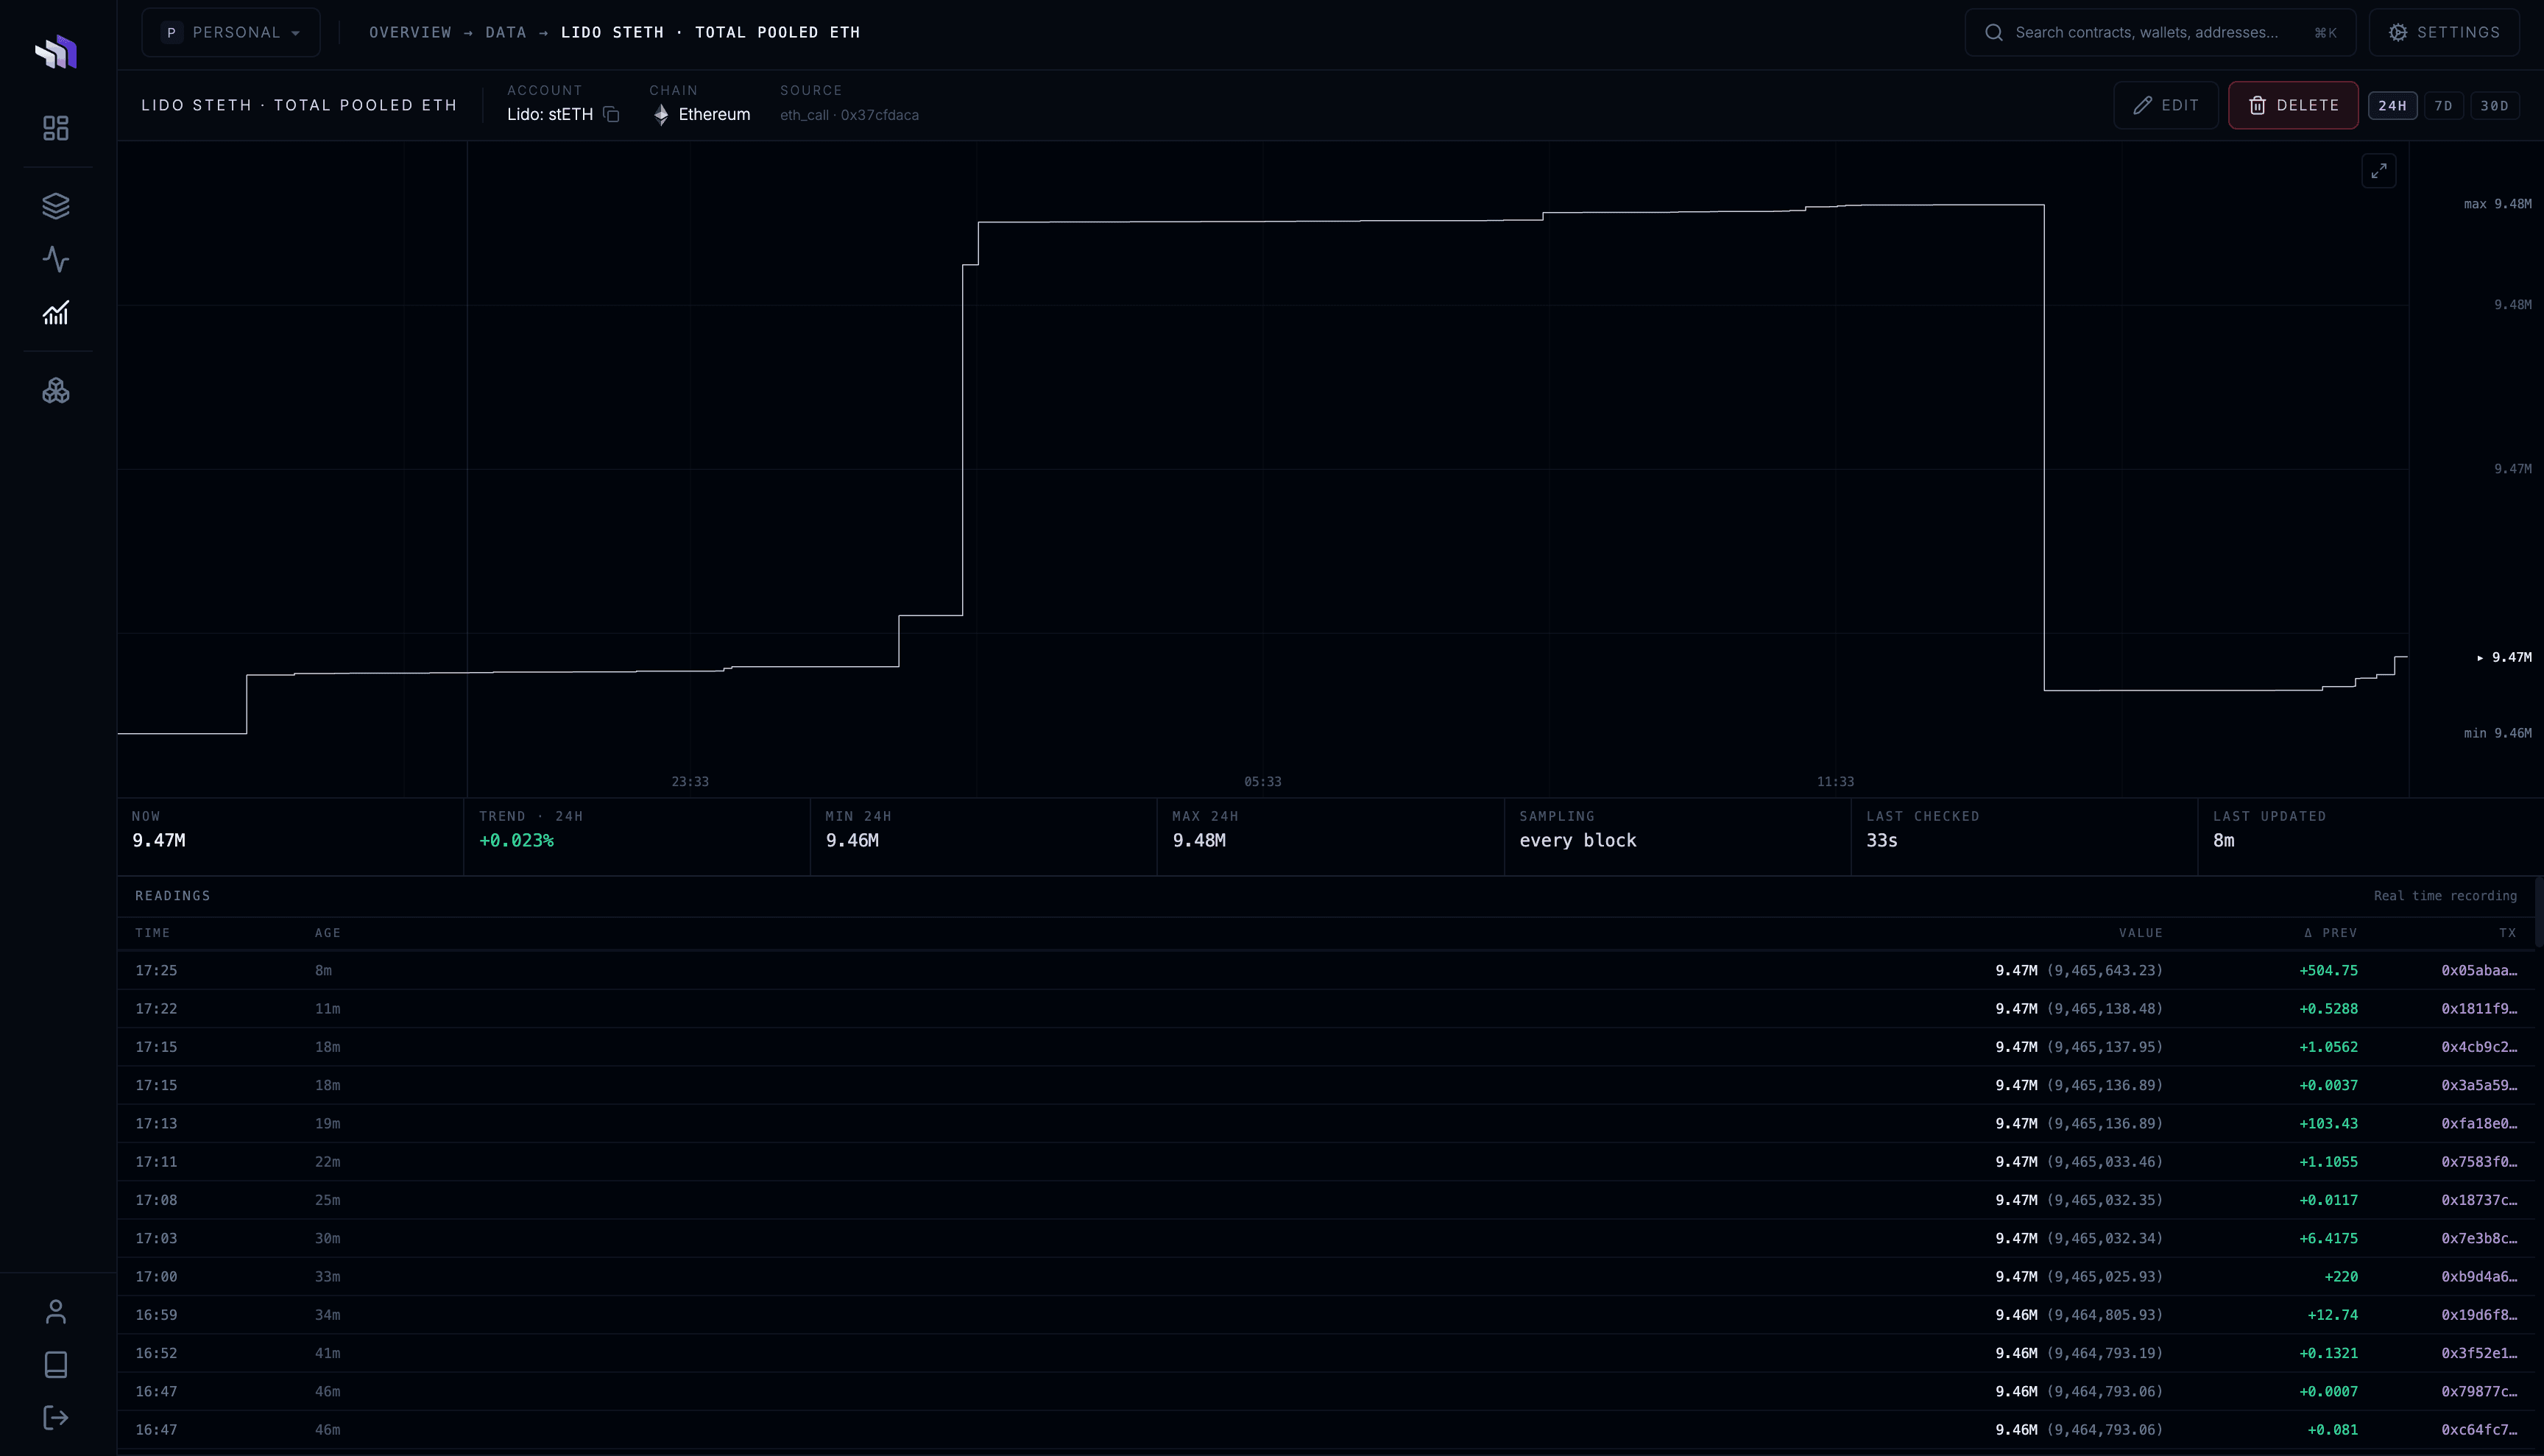Viewport: 2544px width, 1456px height.
Task: Select the 24H time range
Action: tap(2392, 106)
